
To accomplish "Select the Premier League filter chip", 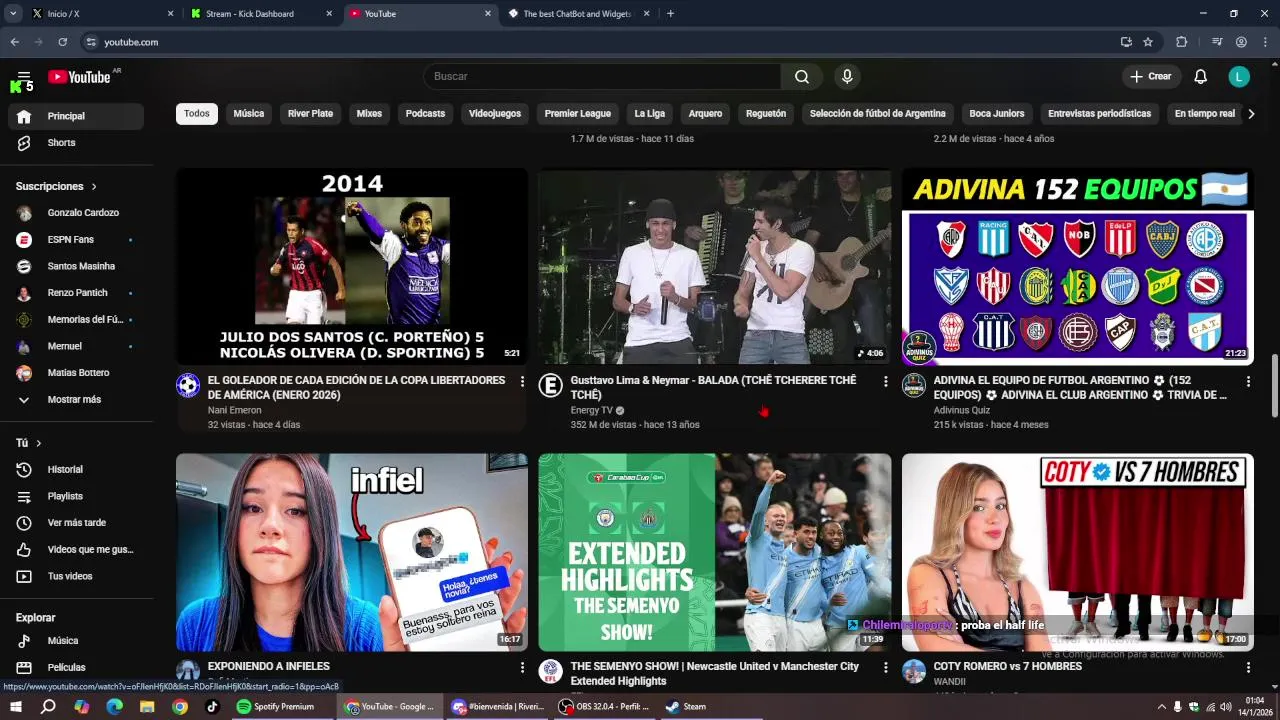I will point(578,114).
